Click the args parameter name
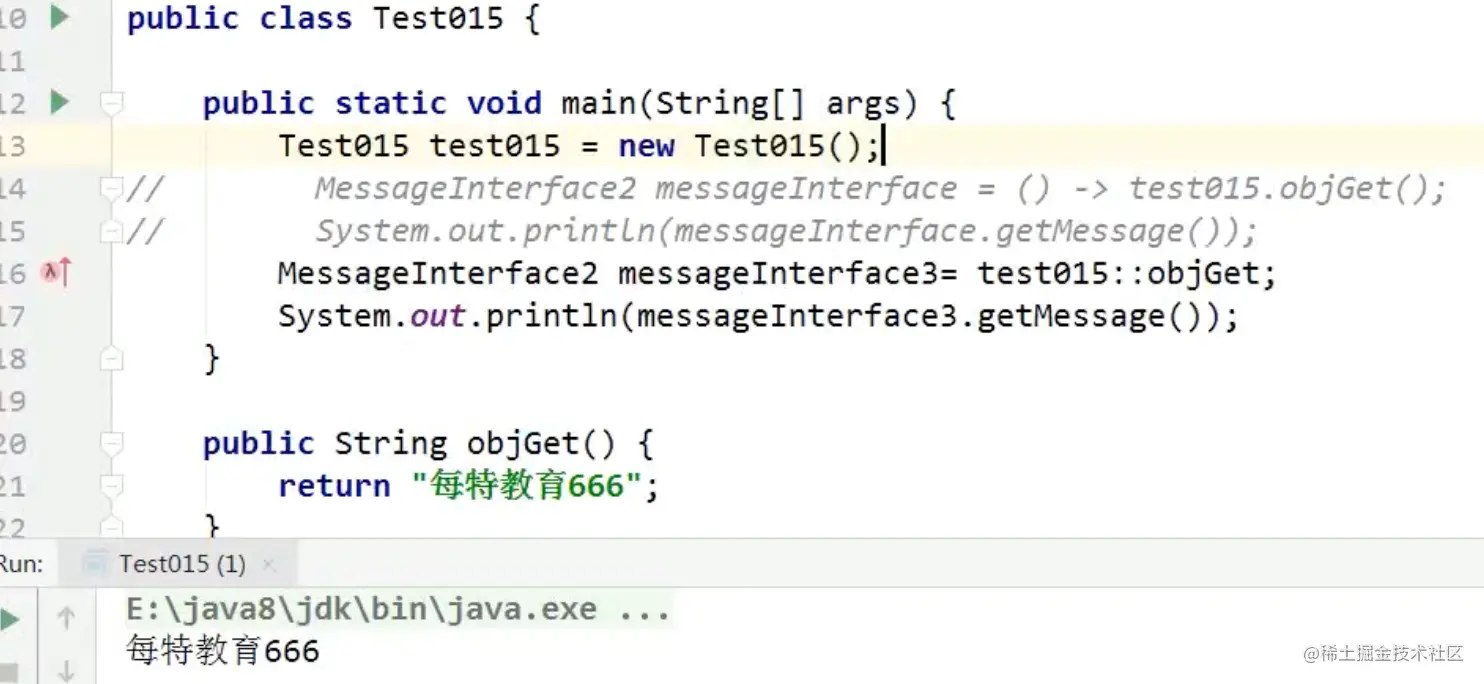Image resolution: width=1484 pixels, height=684 pixels. [864, 103]
